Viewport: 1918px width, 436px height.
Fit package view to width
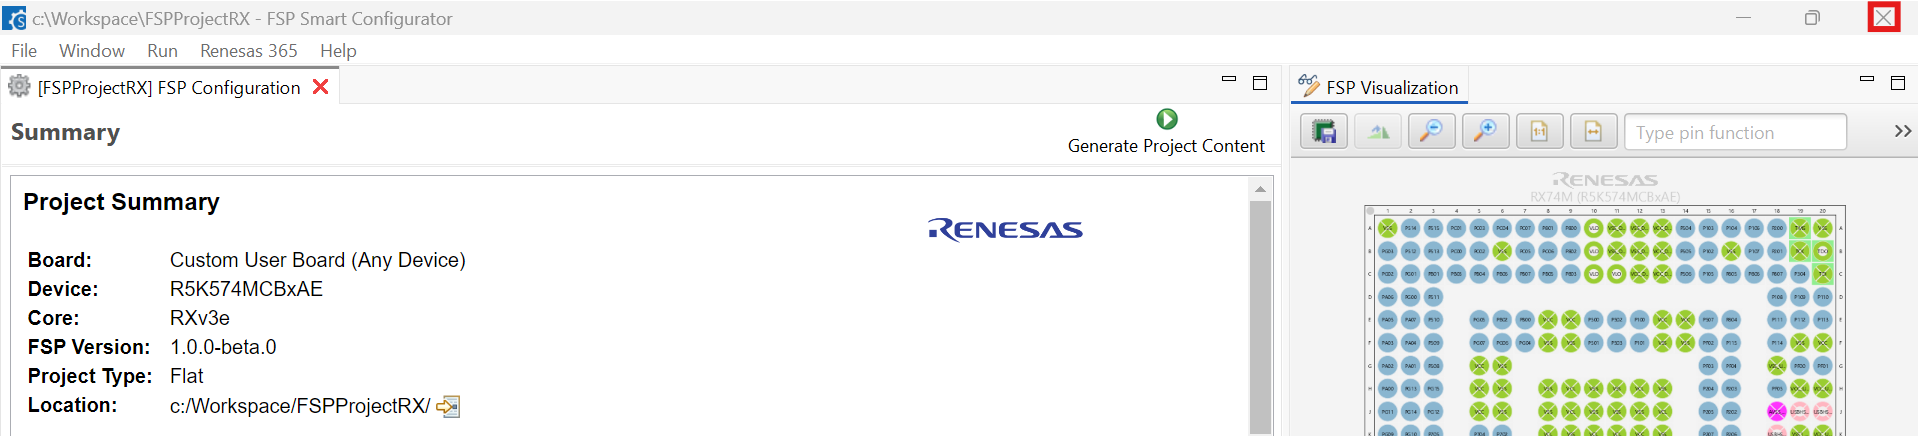tap(1594, 132)
